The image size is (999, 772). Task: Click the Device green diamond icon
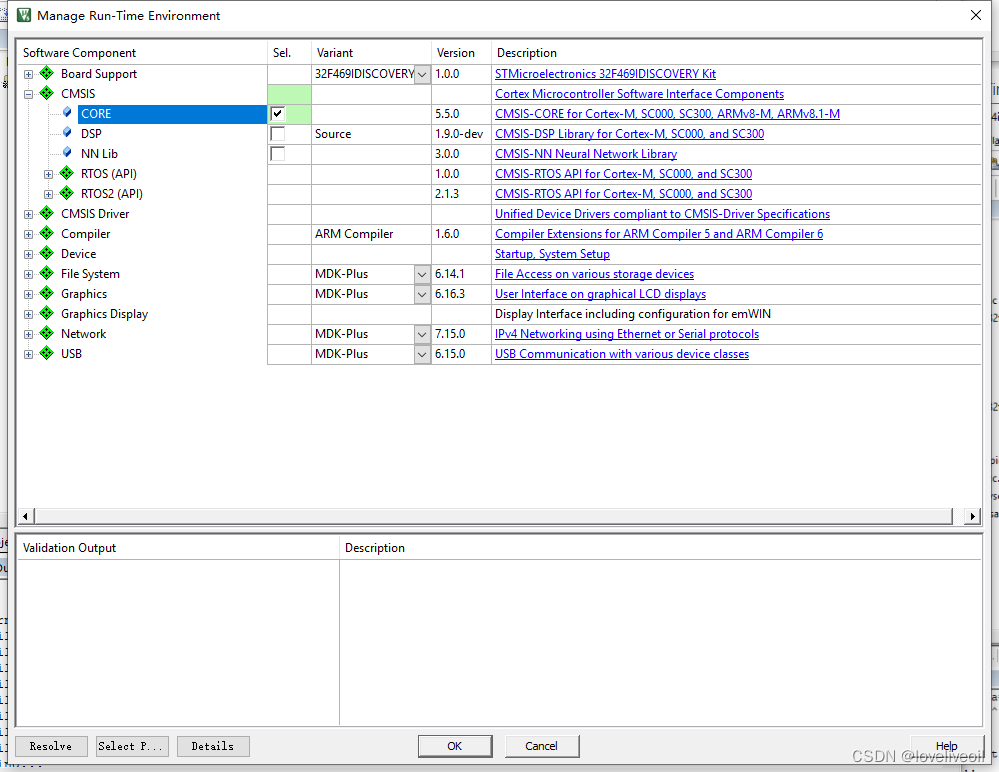point(47,253)
